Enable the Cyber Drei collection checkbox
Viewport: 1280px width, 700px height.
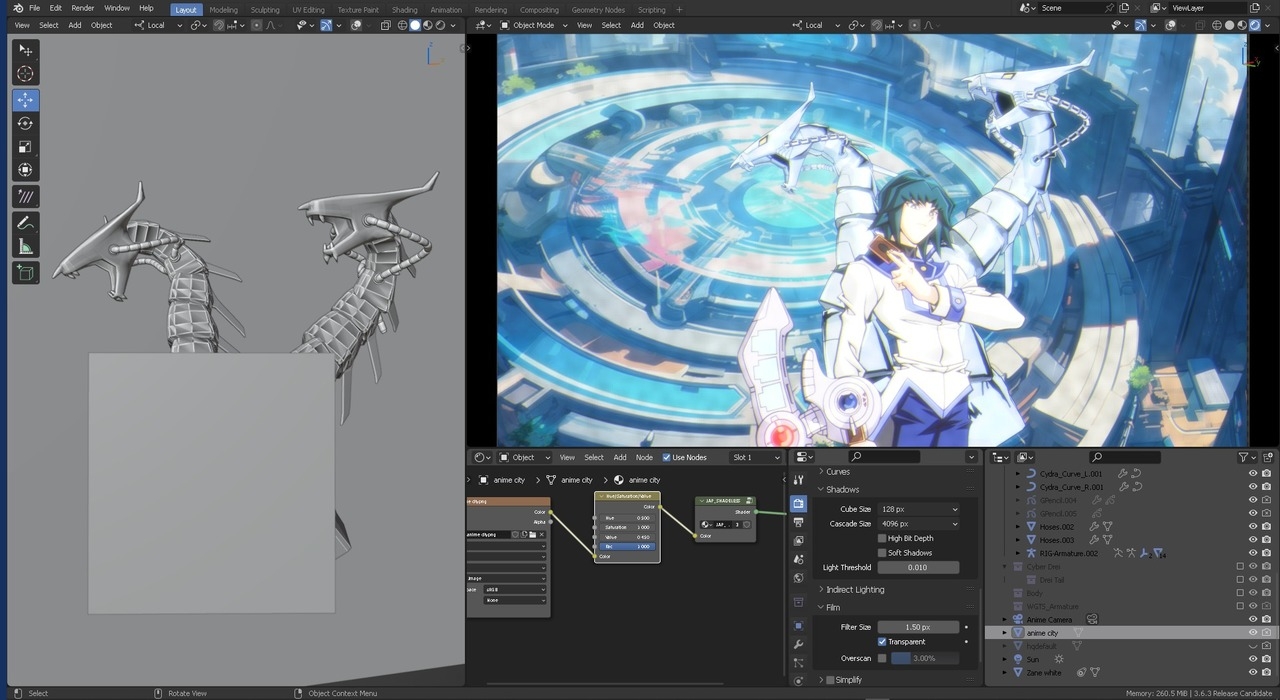1240,567
